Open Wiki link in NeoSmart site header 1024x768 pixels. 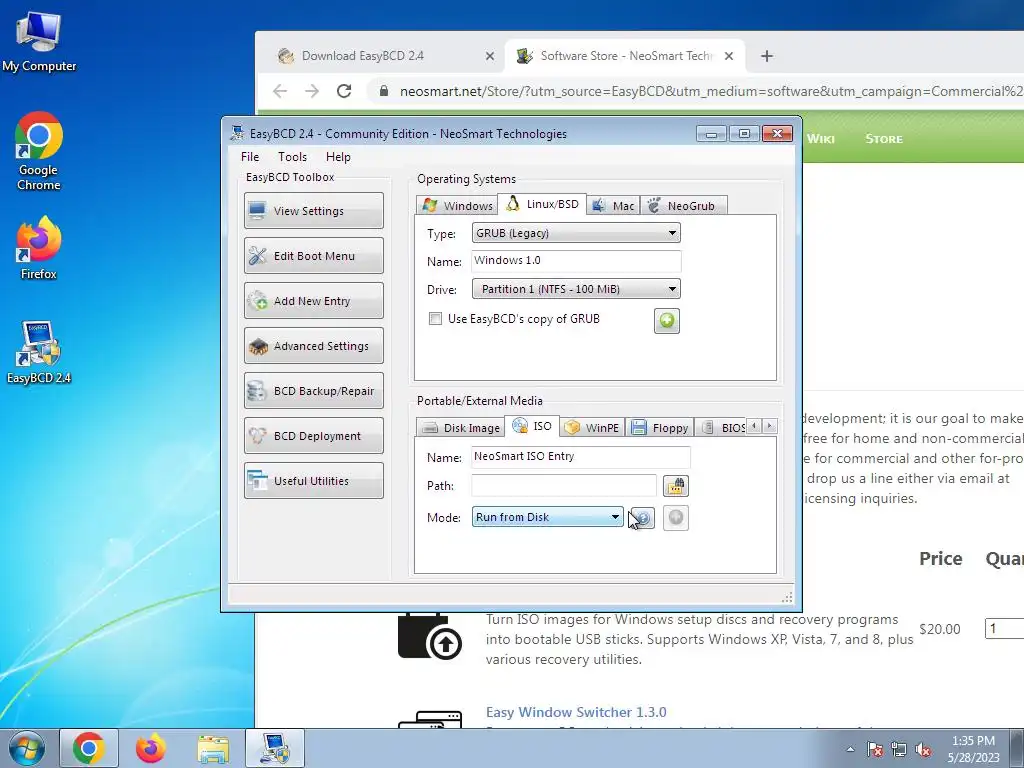821,138
